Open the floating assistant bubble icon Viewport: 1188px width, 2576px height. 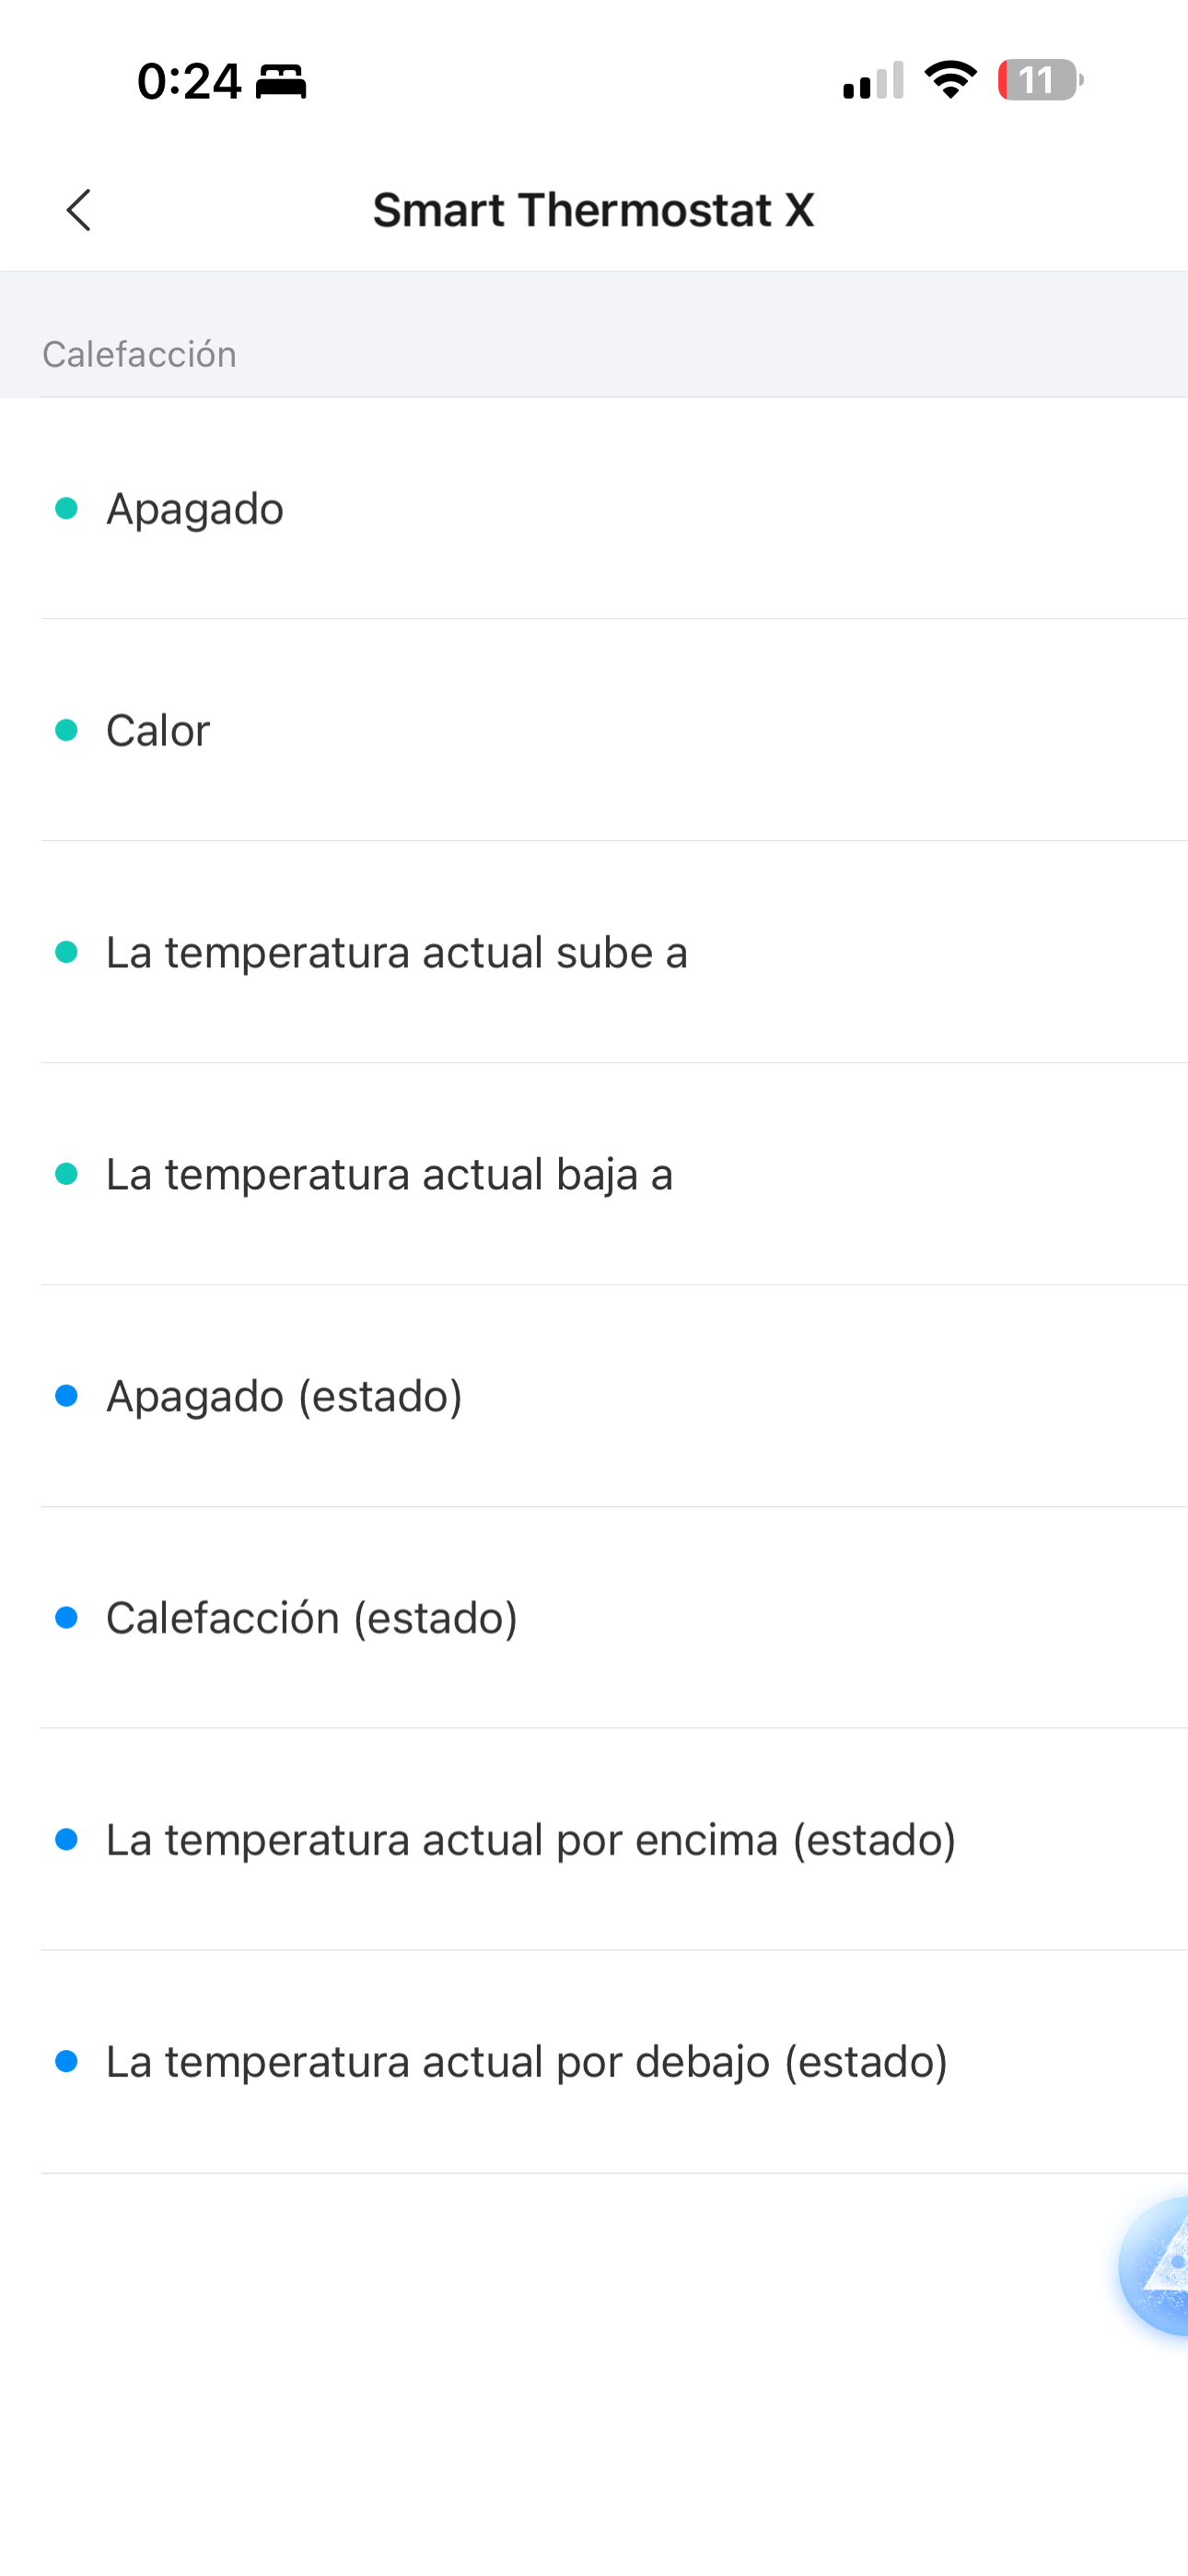pyautogui.click(x=1157, y=2266)
